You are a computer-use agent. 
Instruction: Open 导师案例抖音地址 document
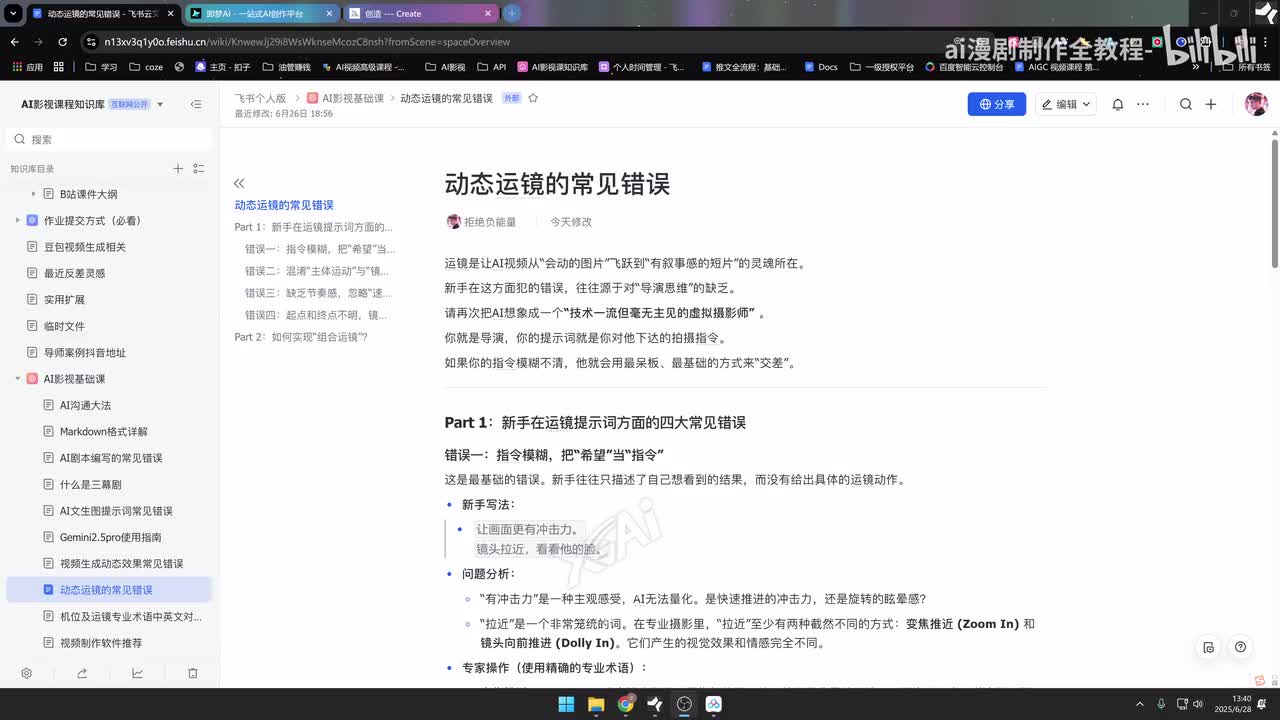pyautogui.click(x=84, y=353)
